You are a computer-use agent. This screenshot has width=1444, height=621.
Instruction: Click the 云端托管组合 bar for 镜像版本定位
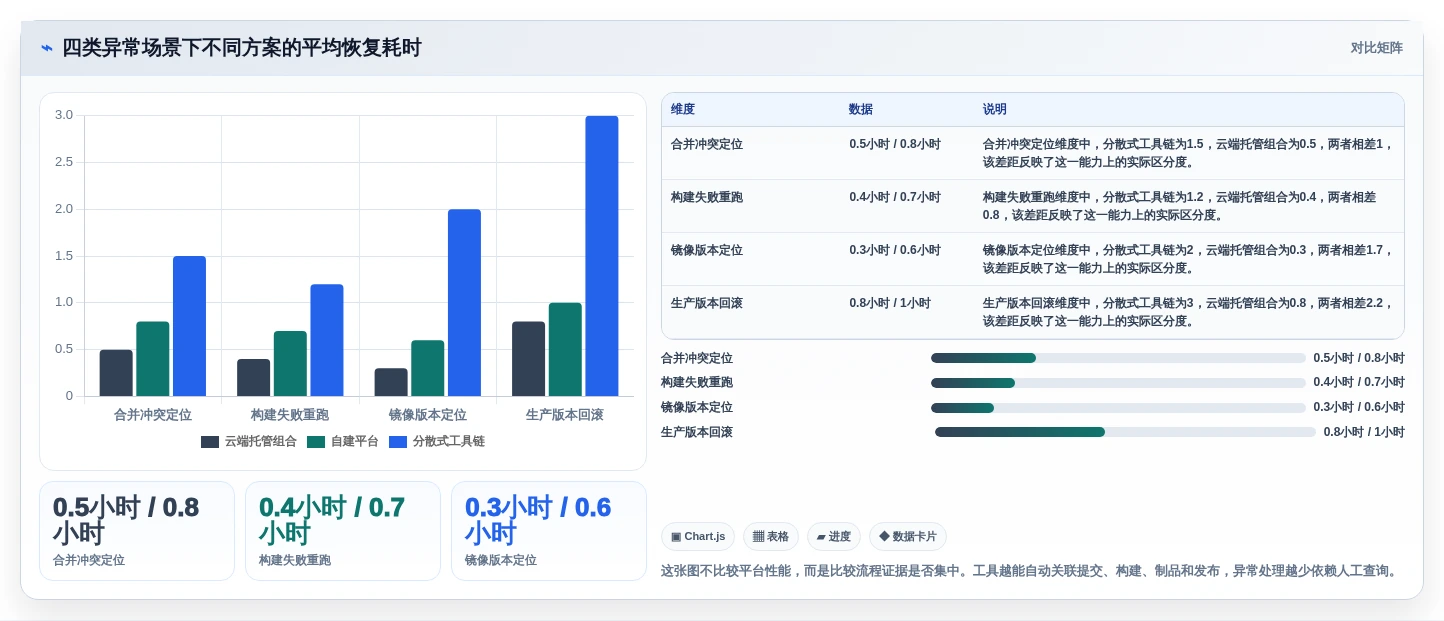(x=391, y=382)
